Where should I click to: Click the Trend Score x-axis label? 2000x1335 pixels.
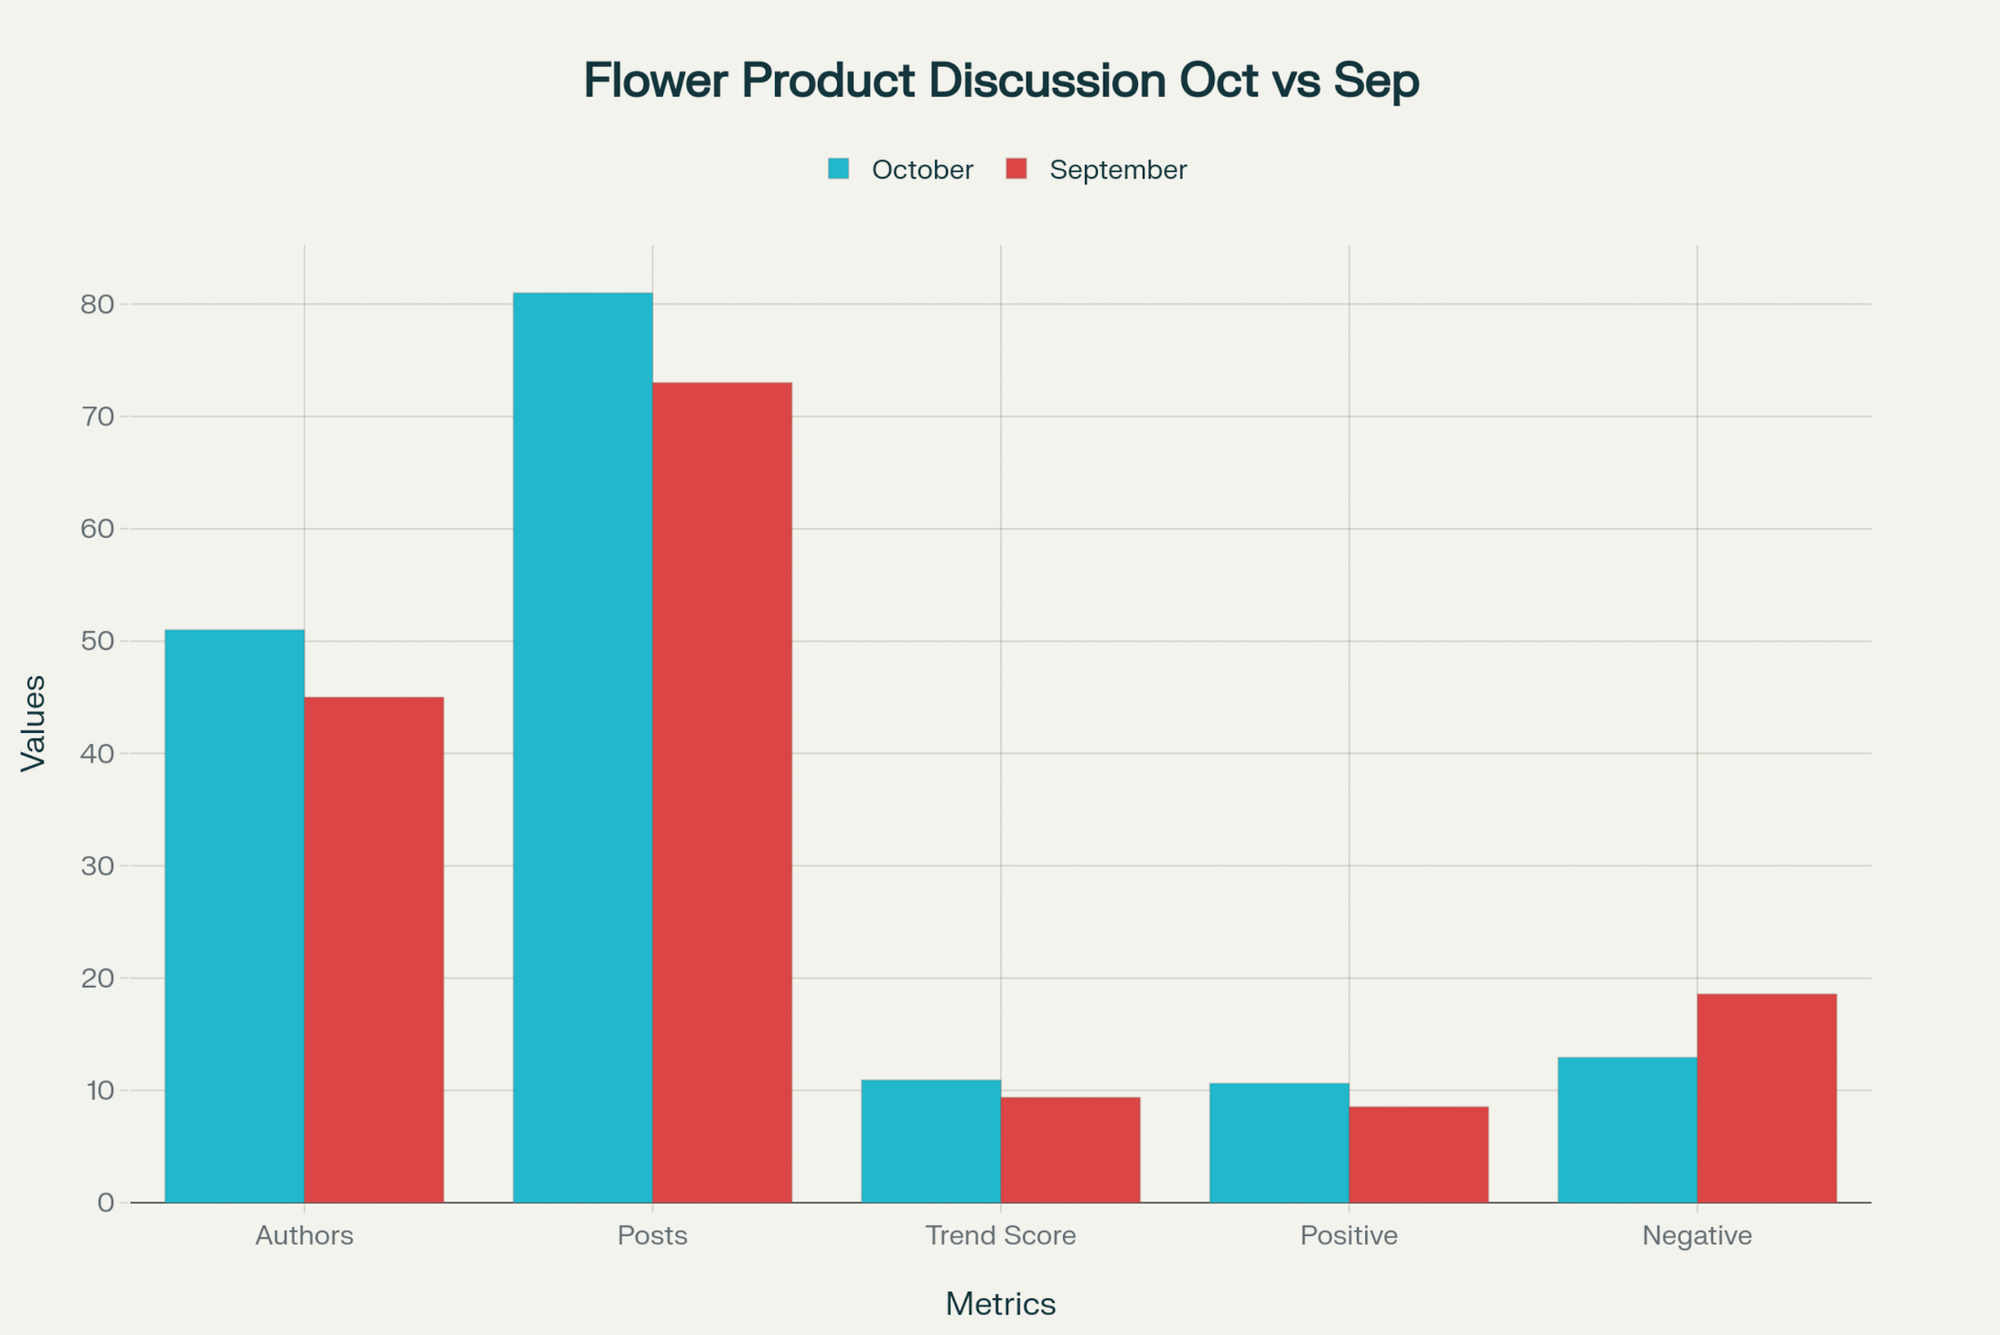(x=1001, y=1236)
